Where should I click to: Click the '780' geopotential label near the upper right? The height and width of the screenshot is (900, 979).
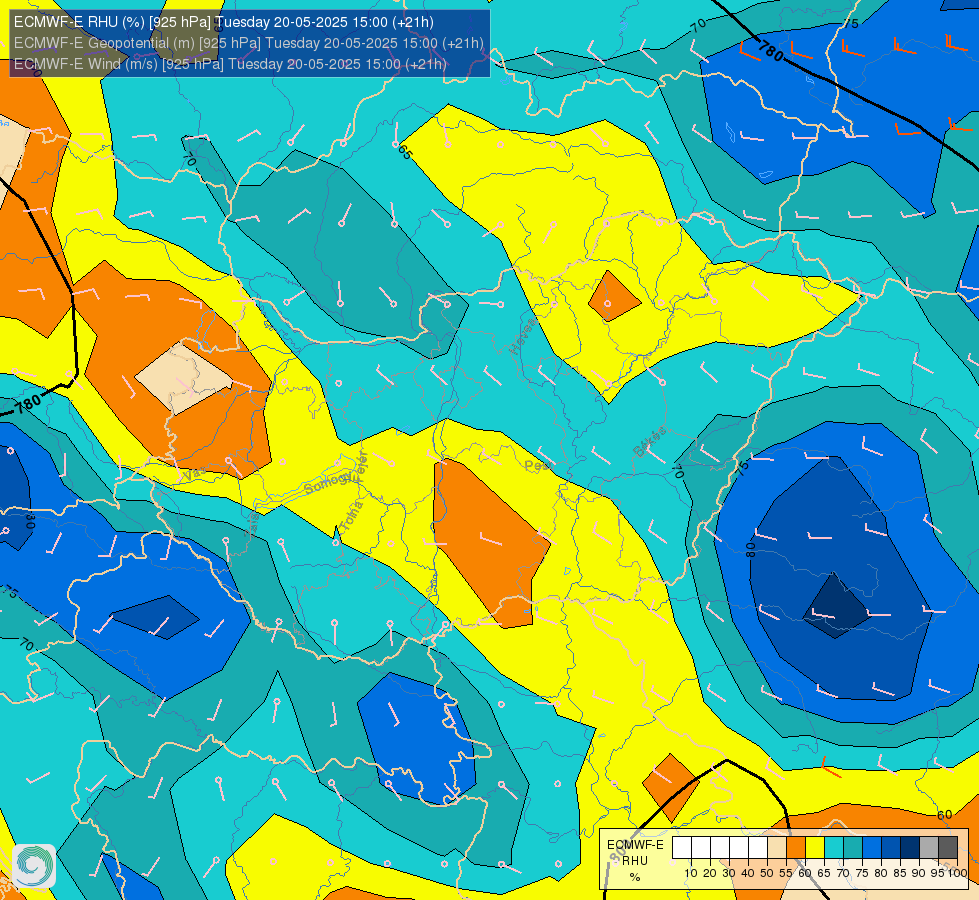[x=771, y=51]
